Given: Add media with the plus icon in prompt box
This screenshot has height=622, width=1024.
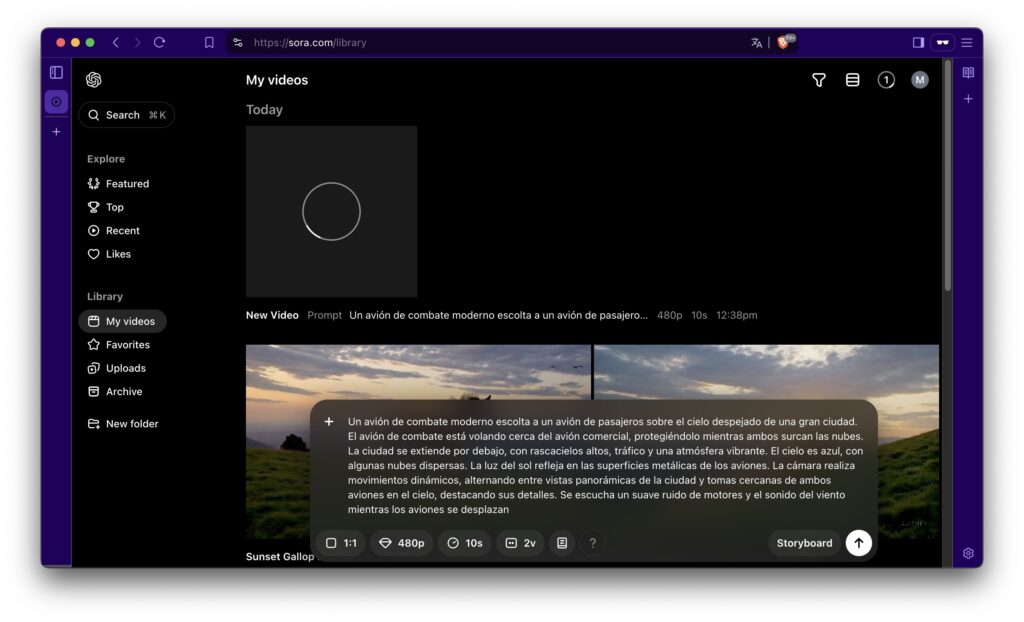Looking at the screenshot, I should [x=329, y=422].
